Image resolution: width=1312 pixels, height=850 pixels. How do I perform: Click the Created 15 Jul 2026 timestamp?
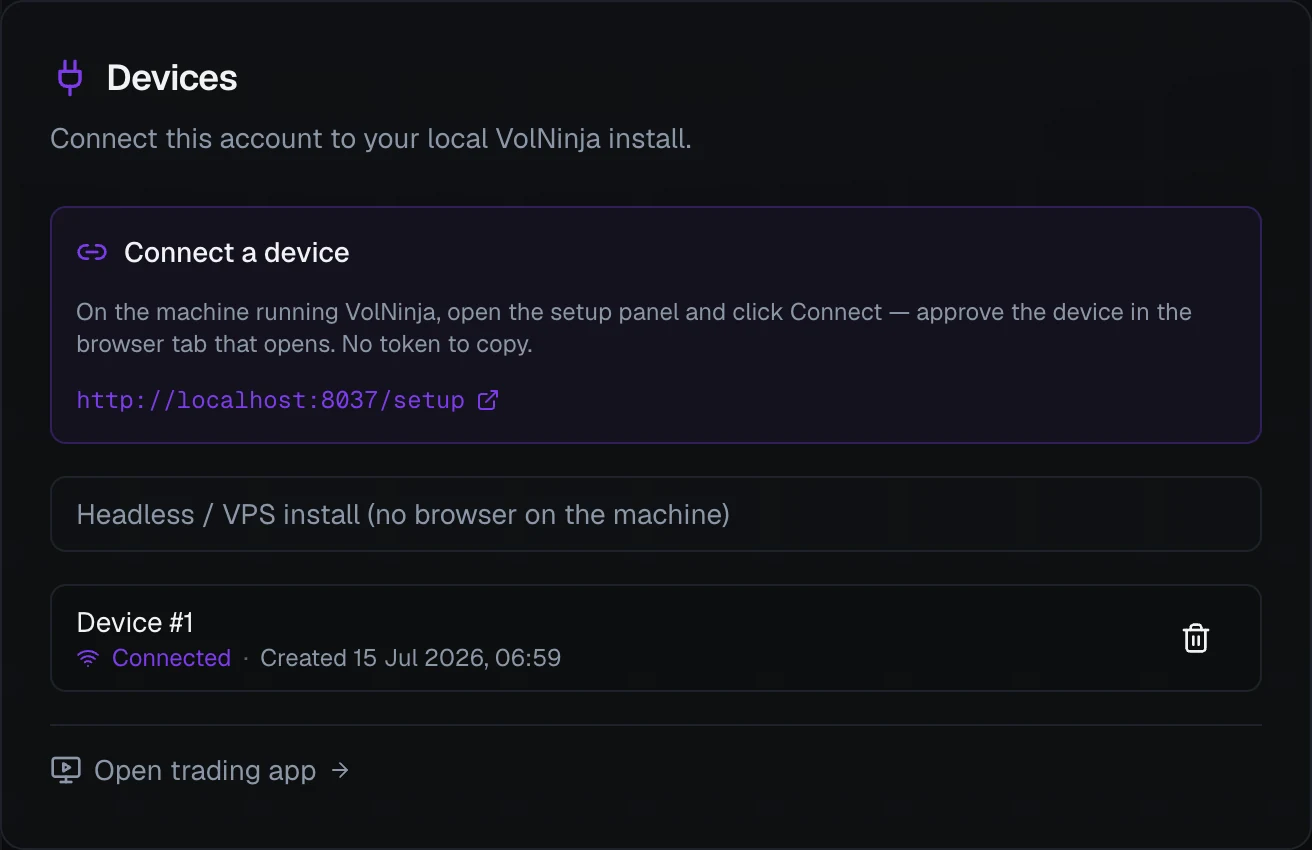click(x=410, y=658)
